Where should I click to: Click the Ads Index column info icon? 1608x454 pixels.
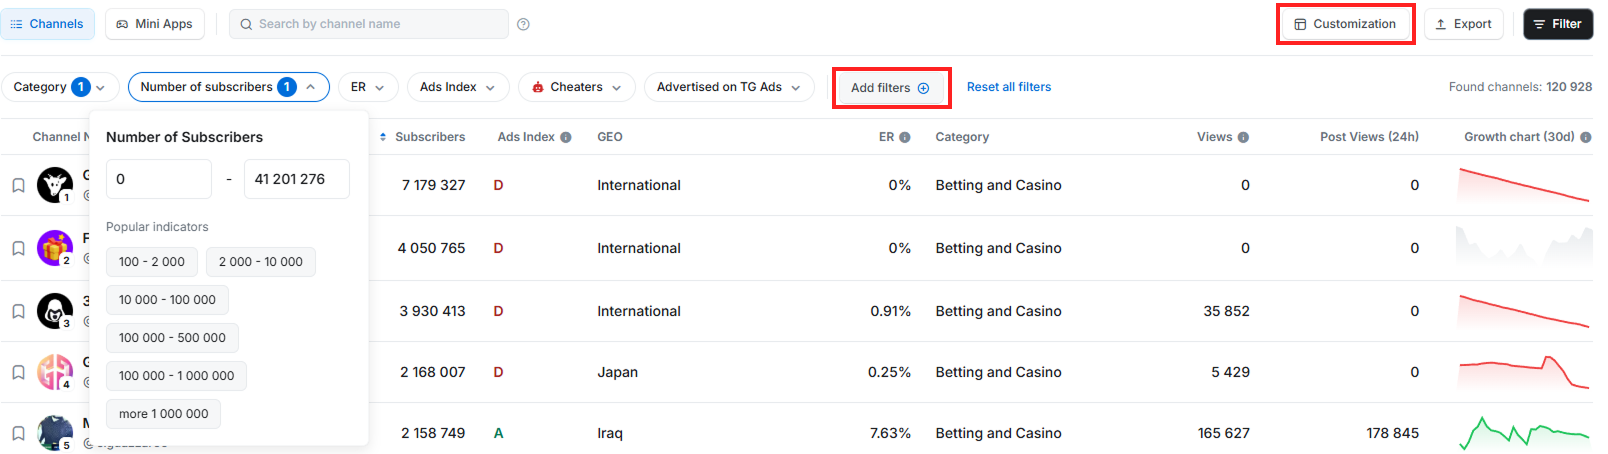[566, 137]
